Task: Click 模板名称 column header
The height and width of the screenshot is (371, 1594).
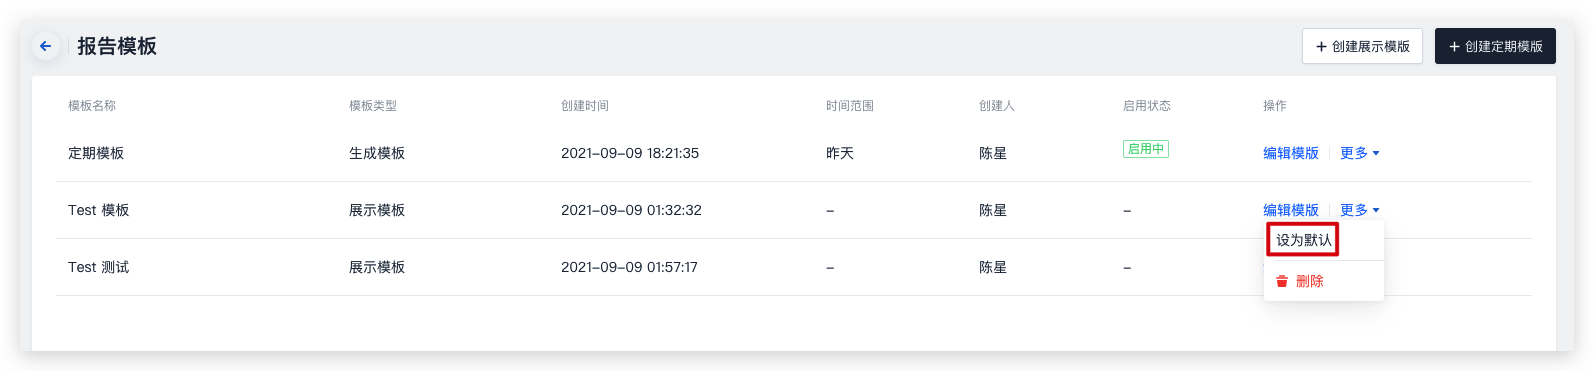Action: (92, 106)
